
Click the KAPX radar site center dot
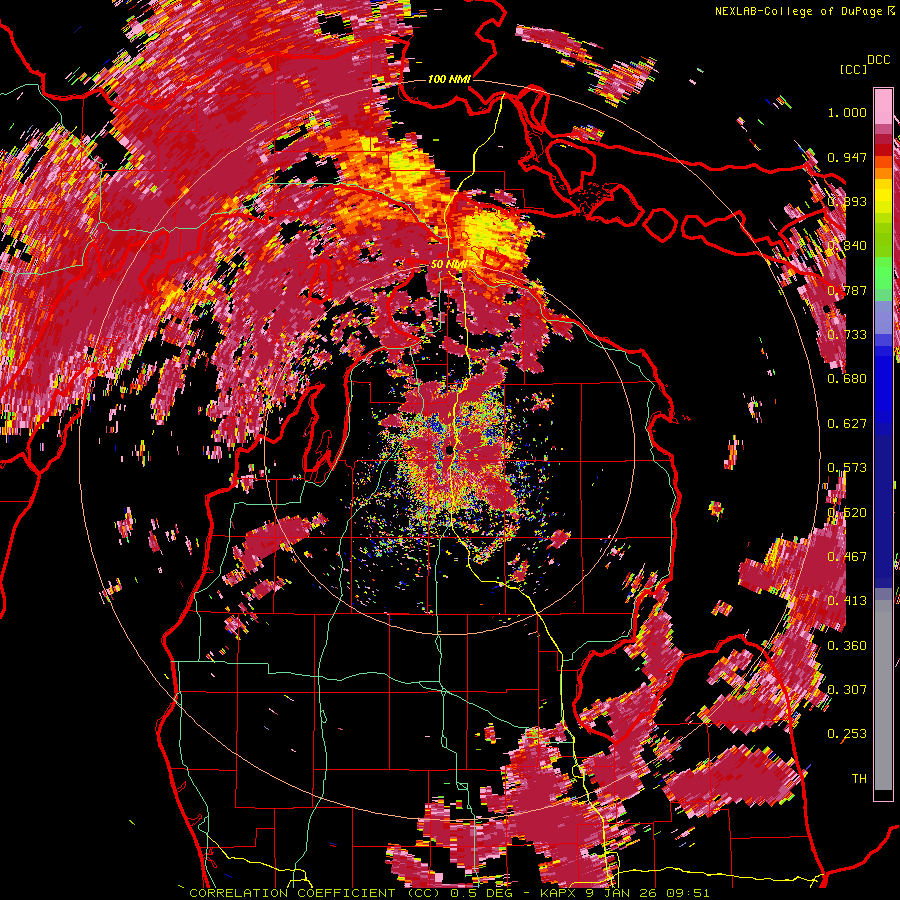click(449, 451)
